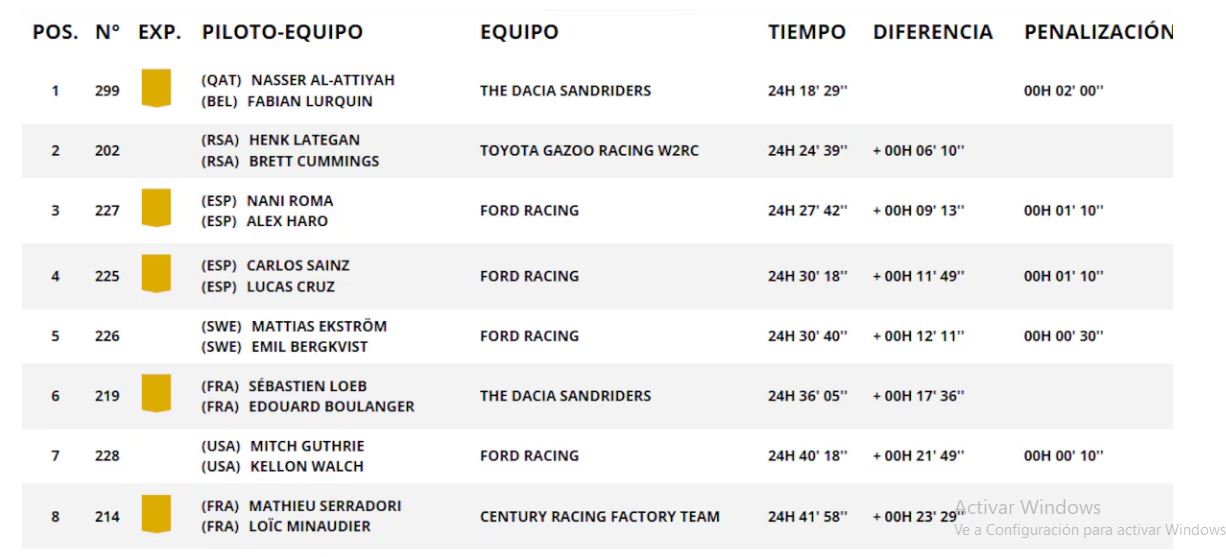Click the EQUIPO column header
The height and width of the screenshot is (557, 1226).
519,32
